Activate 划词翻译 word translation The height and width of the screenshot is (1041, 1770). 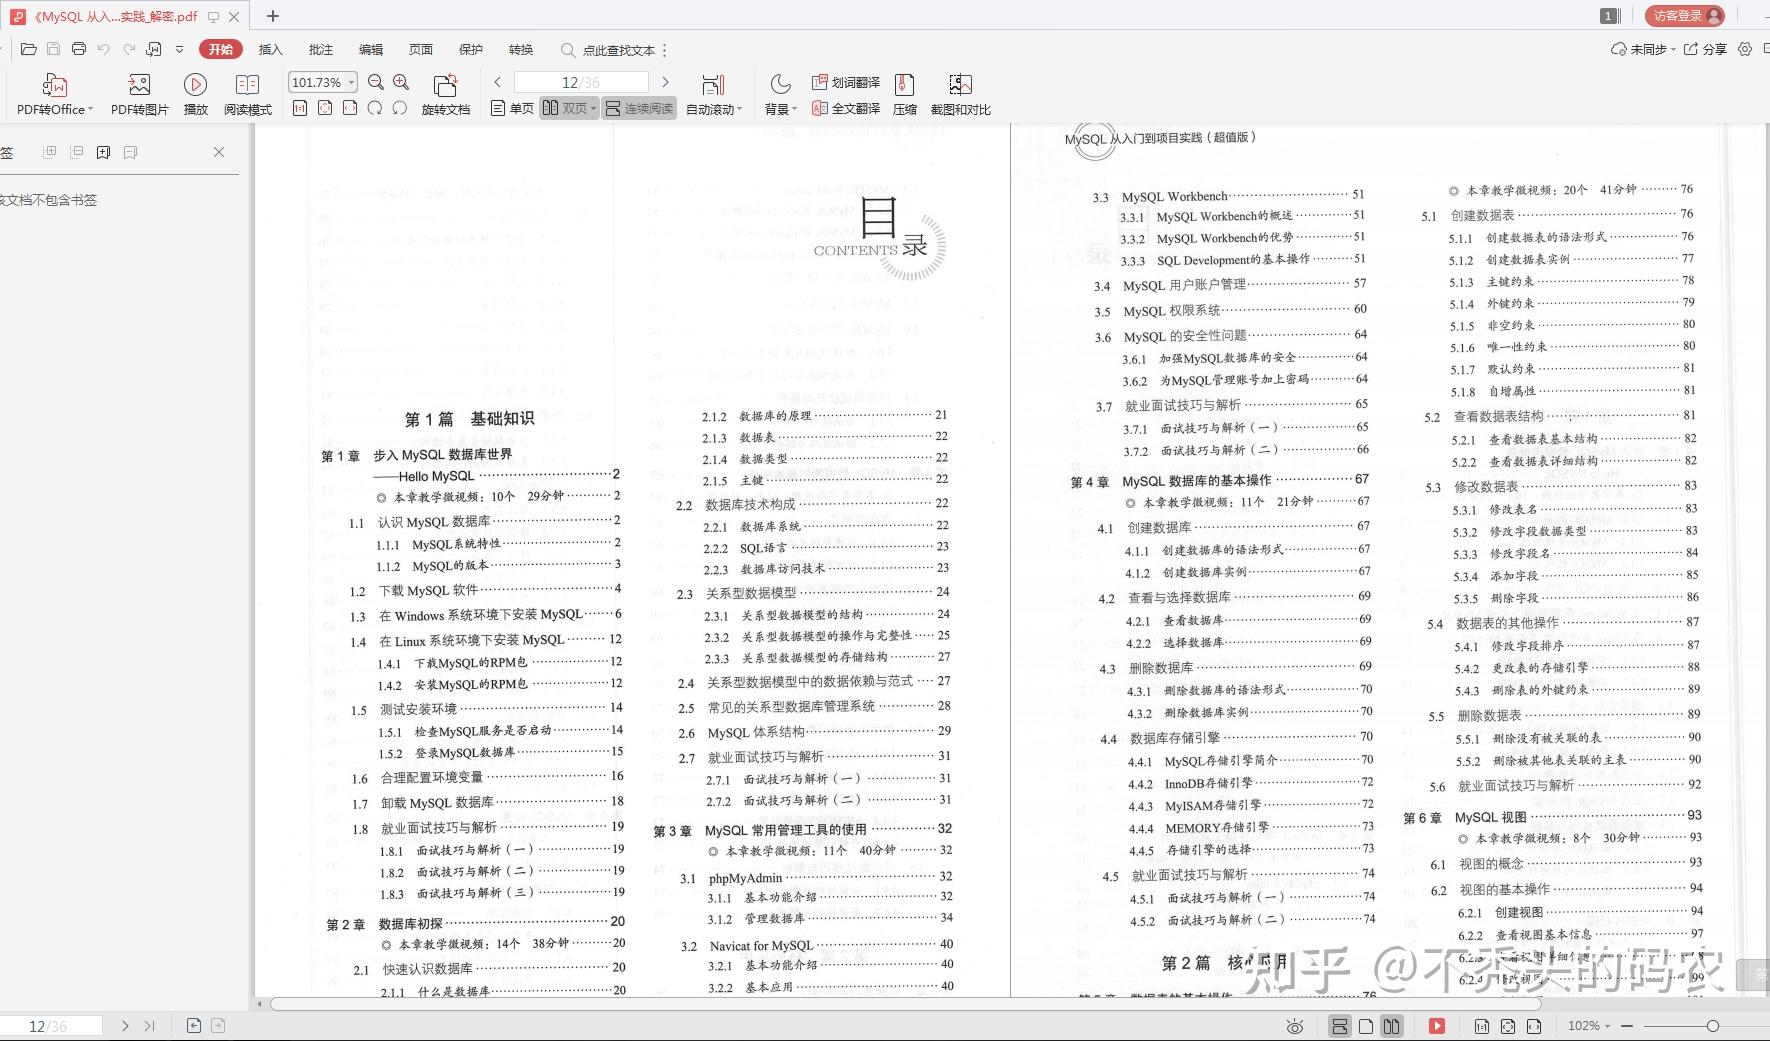tap(848, 82)
